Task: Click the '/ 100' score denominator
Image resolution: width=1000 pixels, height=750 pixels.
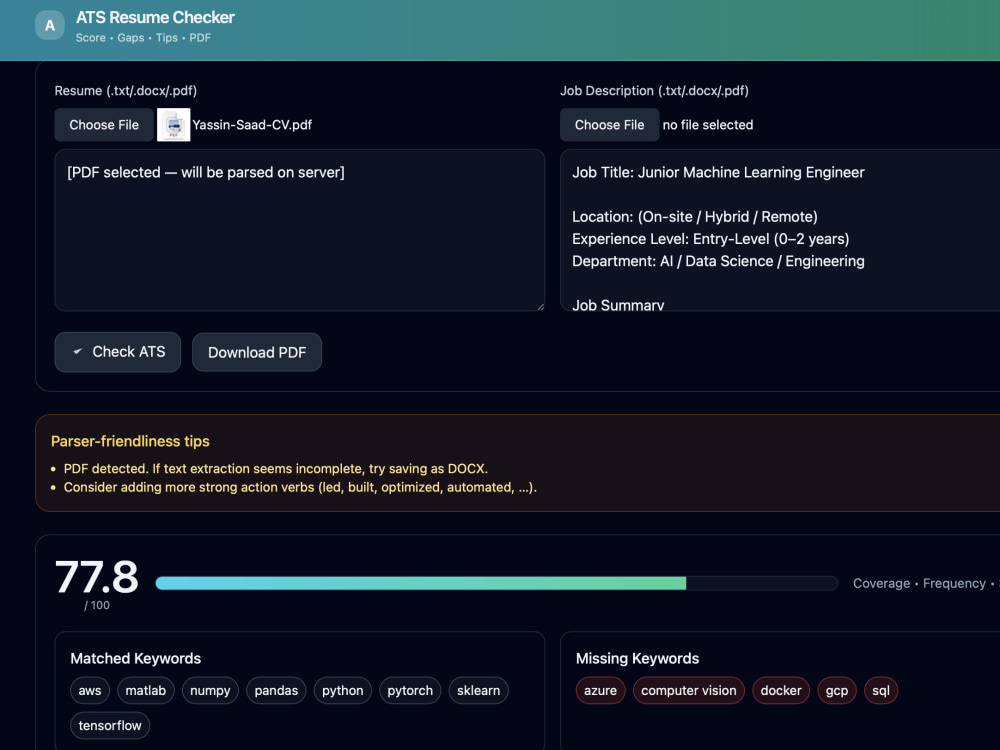Action: [x=97, y=605]
